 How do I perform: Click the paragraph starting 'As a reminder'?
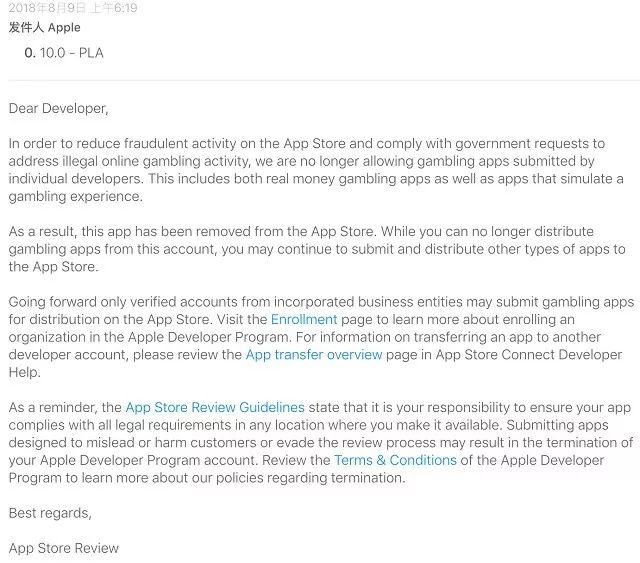tap(321, 443)
